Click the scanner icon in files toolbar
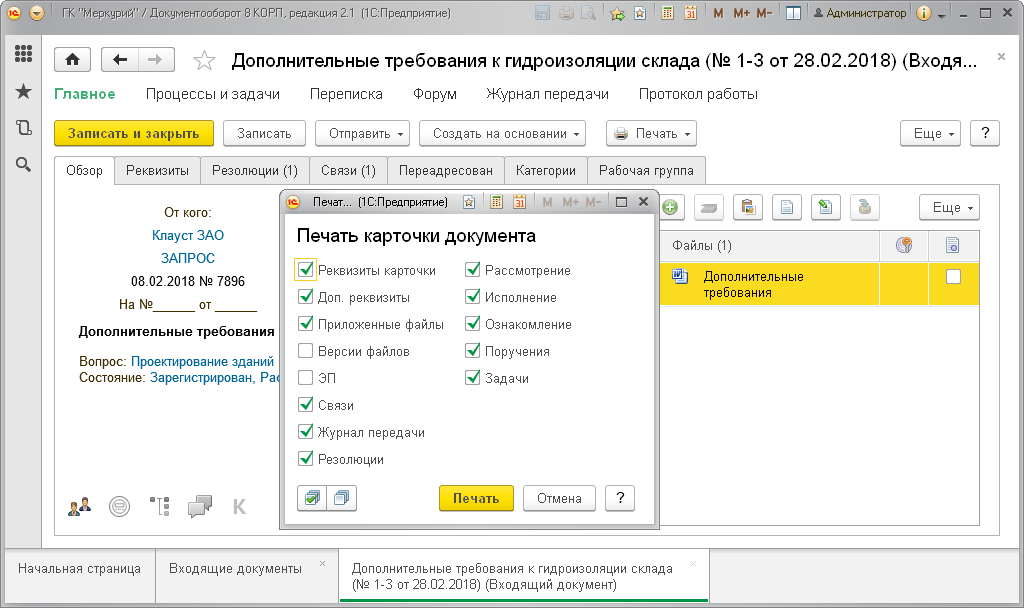 709,208
